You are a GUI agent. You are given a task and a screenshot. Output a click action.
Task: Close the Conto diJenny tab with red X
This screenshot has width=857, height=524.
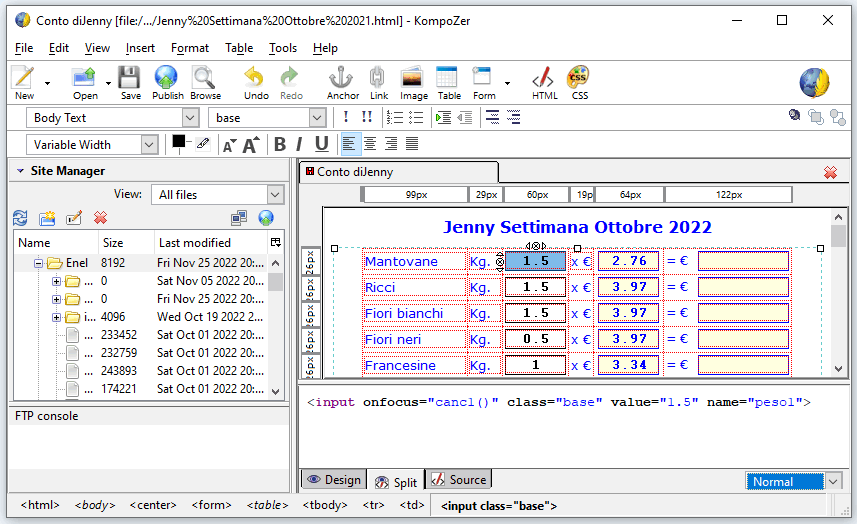pyautogui.click(x=830, y=173)
